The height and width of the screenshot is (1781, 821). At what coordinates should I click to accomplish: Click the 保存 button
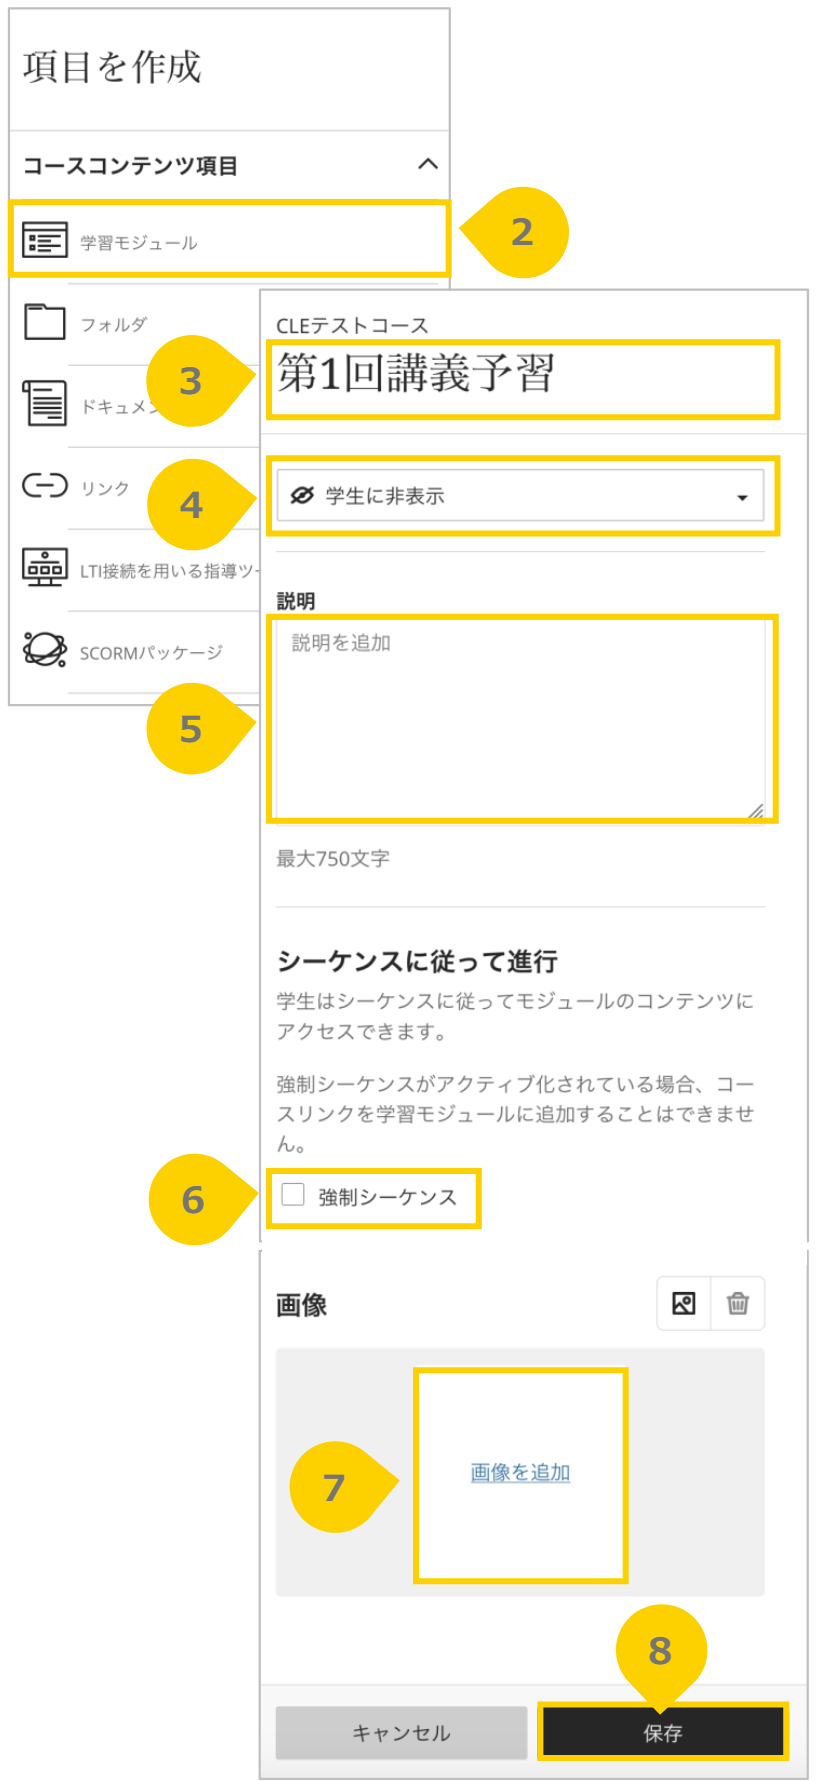(663, 1732)
